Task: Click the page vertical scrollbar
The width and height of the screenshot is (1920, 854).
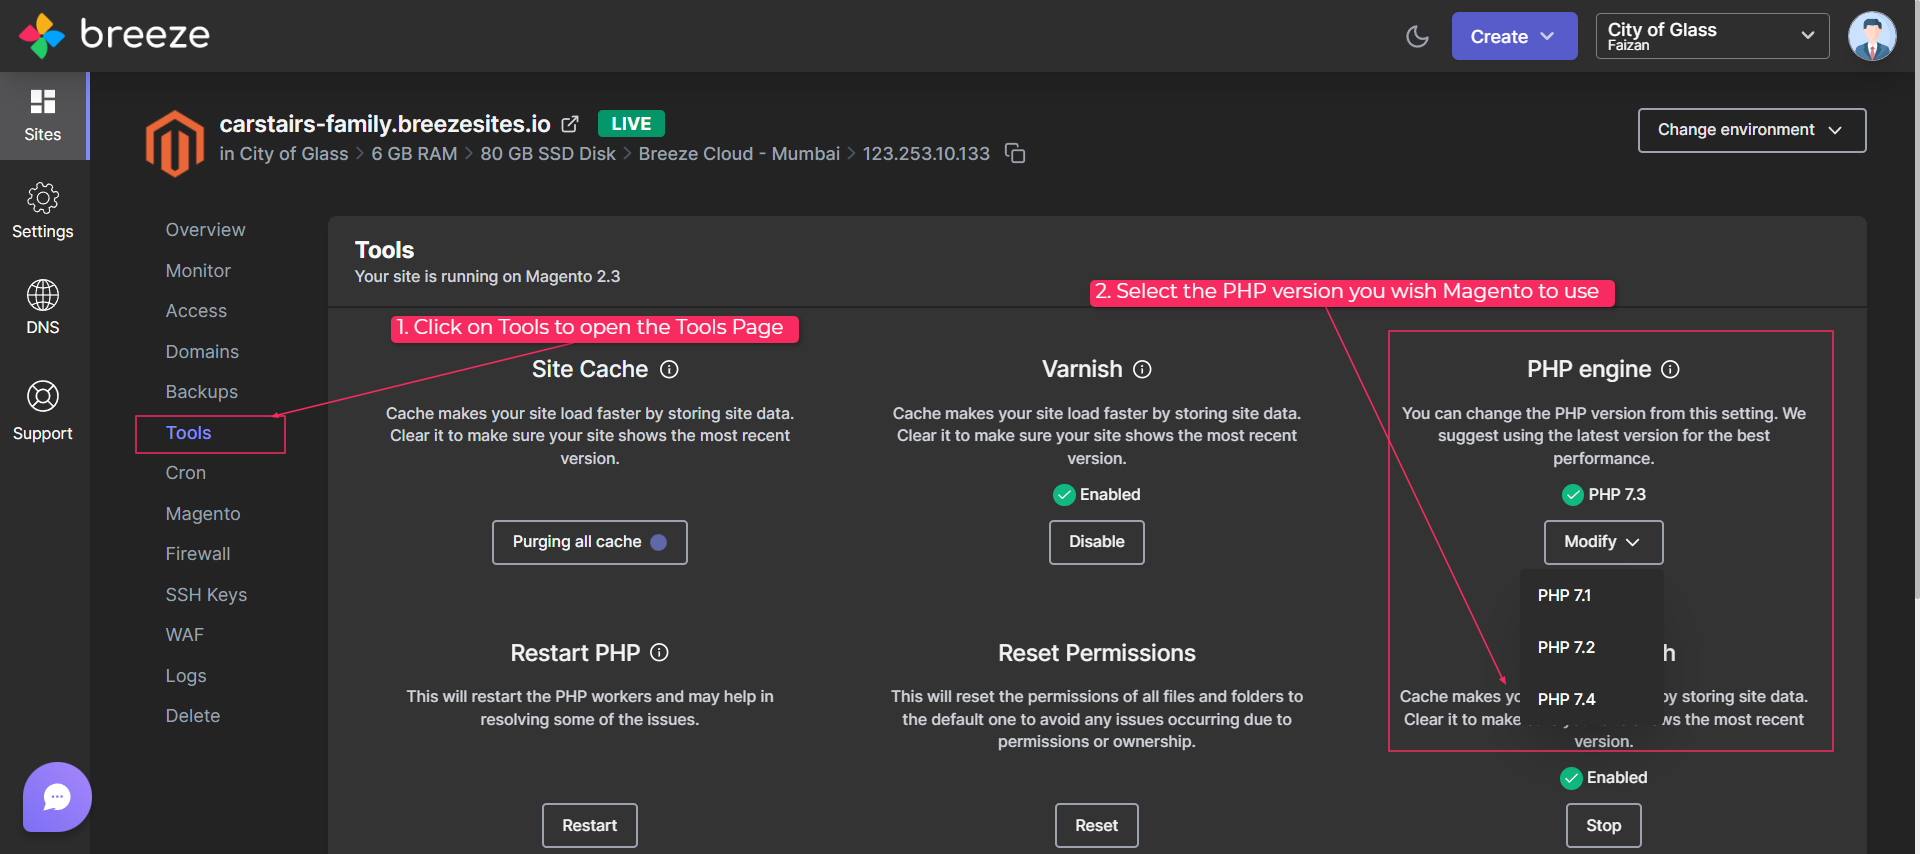Action: coord(1915,300)
